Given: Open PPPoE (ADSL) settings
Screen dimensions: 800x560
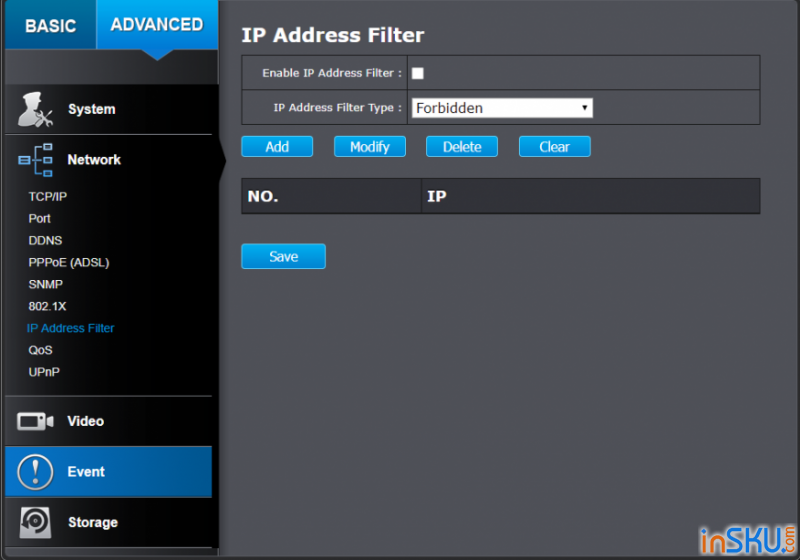Looking at the screenshot, I should click(69, 263).
